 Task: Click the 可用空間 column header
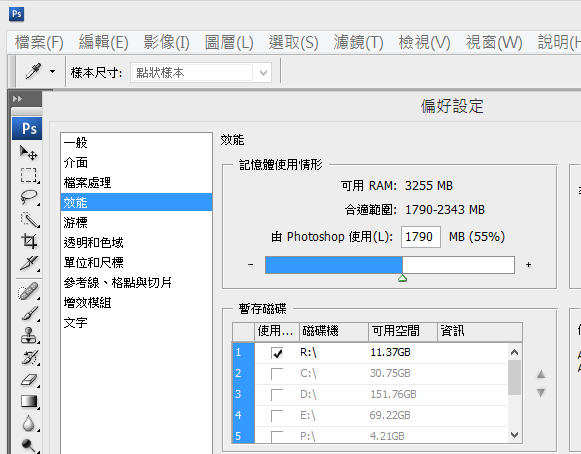403,331
